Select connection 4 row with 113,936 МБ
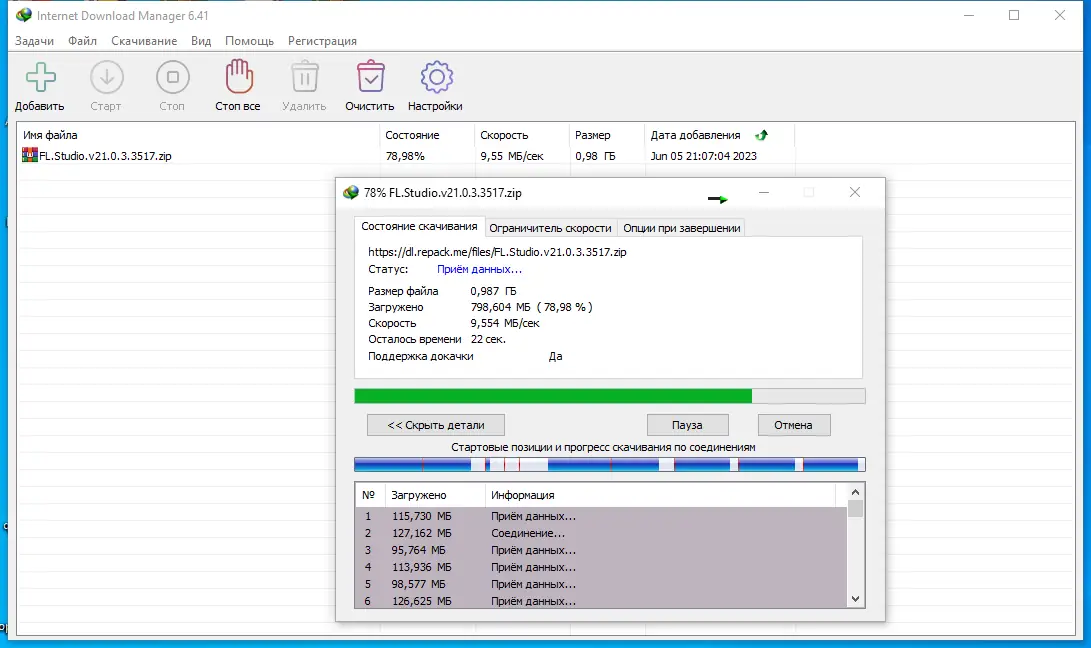The image size is (1091, 648). pos(601,567)
